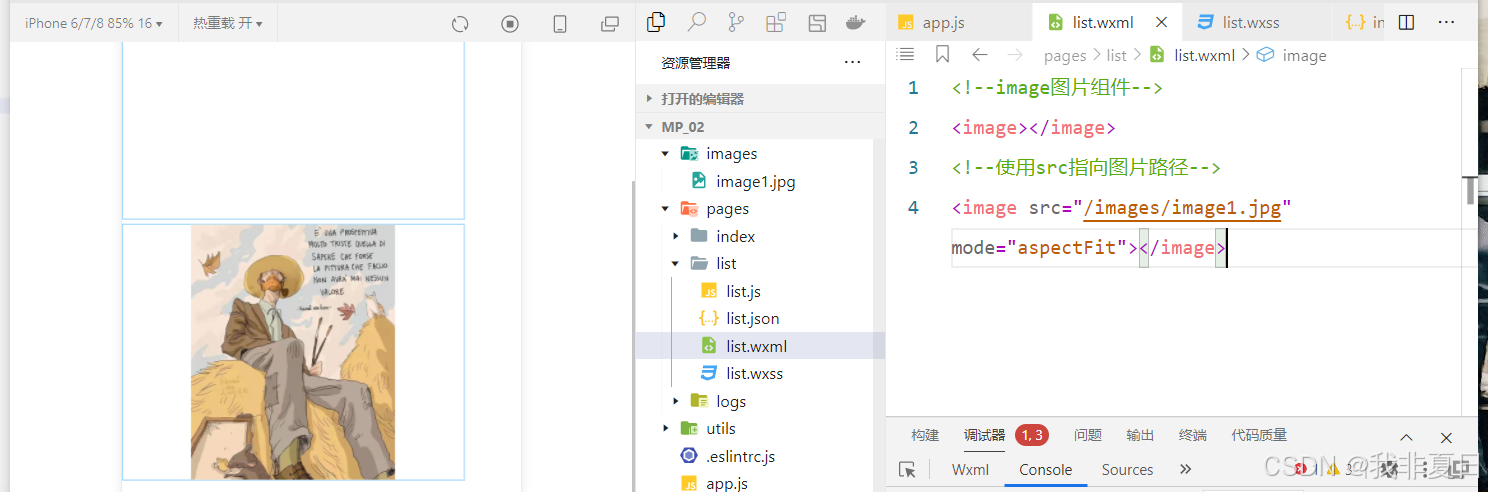This screenshot has height=492, width=1488.
Task: Click the refresh simulator icon
Action: [460, 23]
